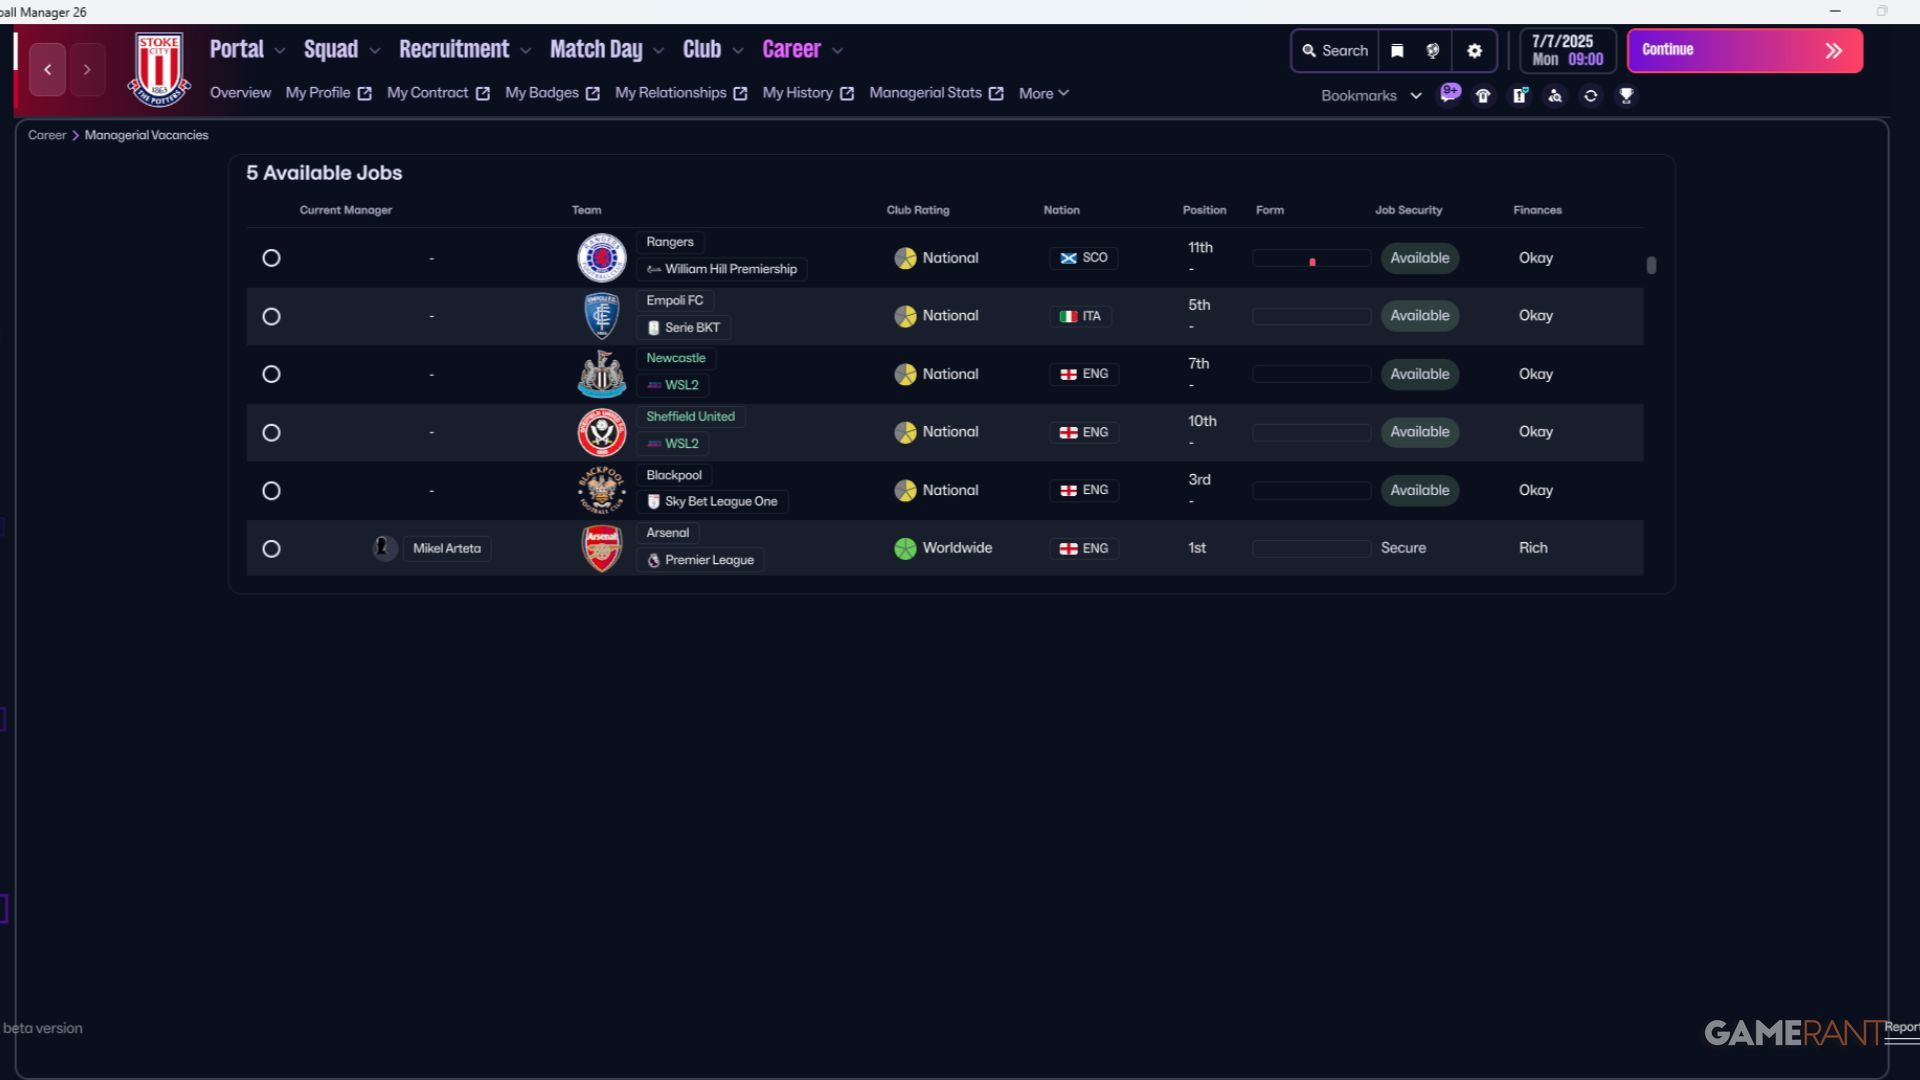
Task: Click the squad shirt bookmark icon
Action: tap(1484, 96)
